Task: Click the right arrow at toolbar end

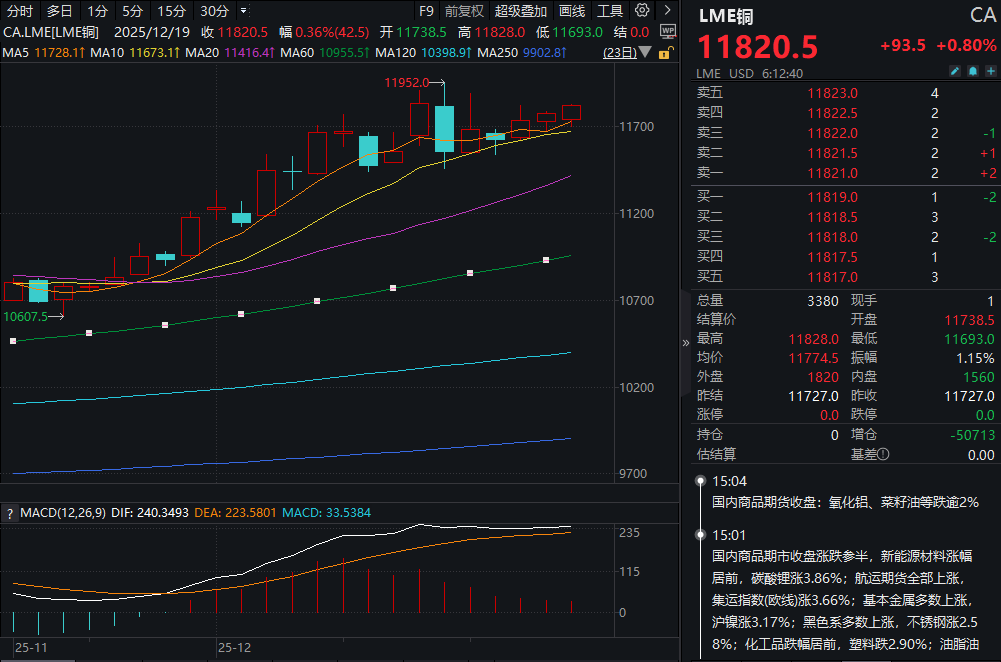Action: click(667, 11)
